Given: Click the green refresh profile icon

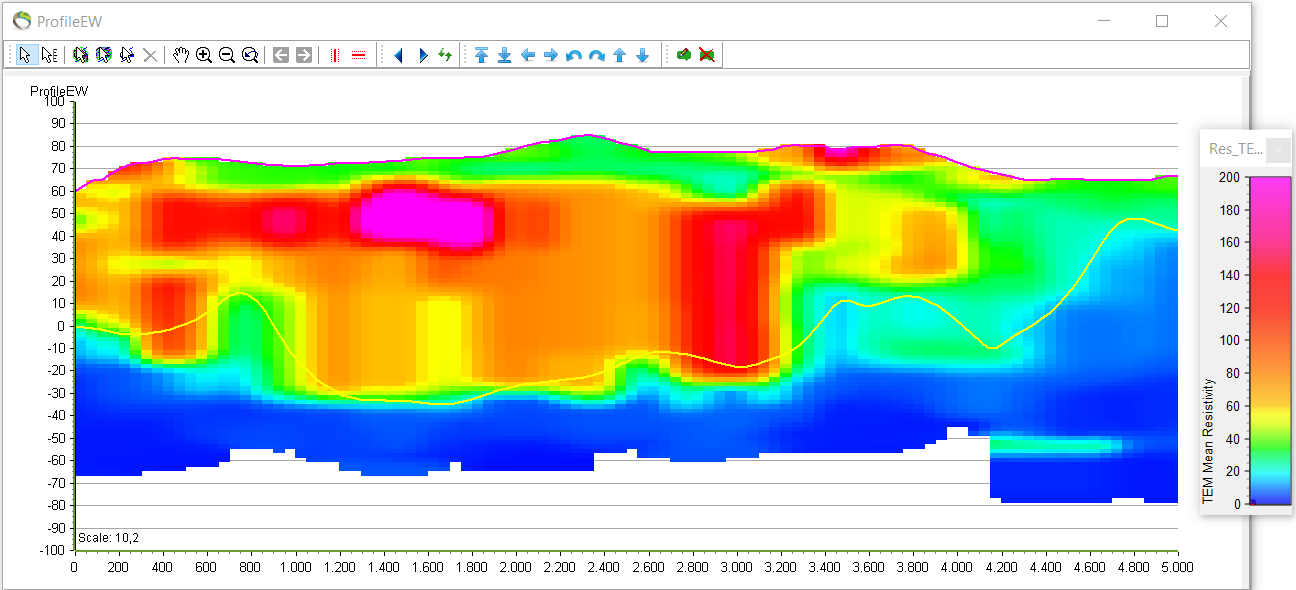Looking at the screenshot, I should (x=445, y=55).
